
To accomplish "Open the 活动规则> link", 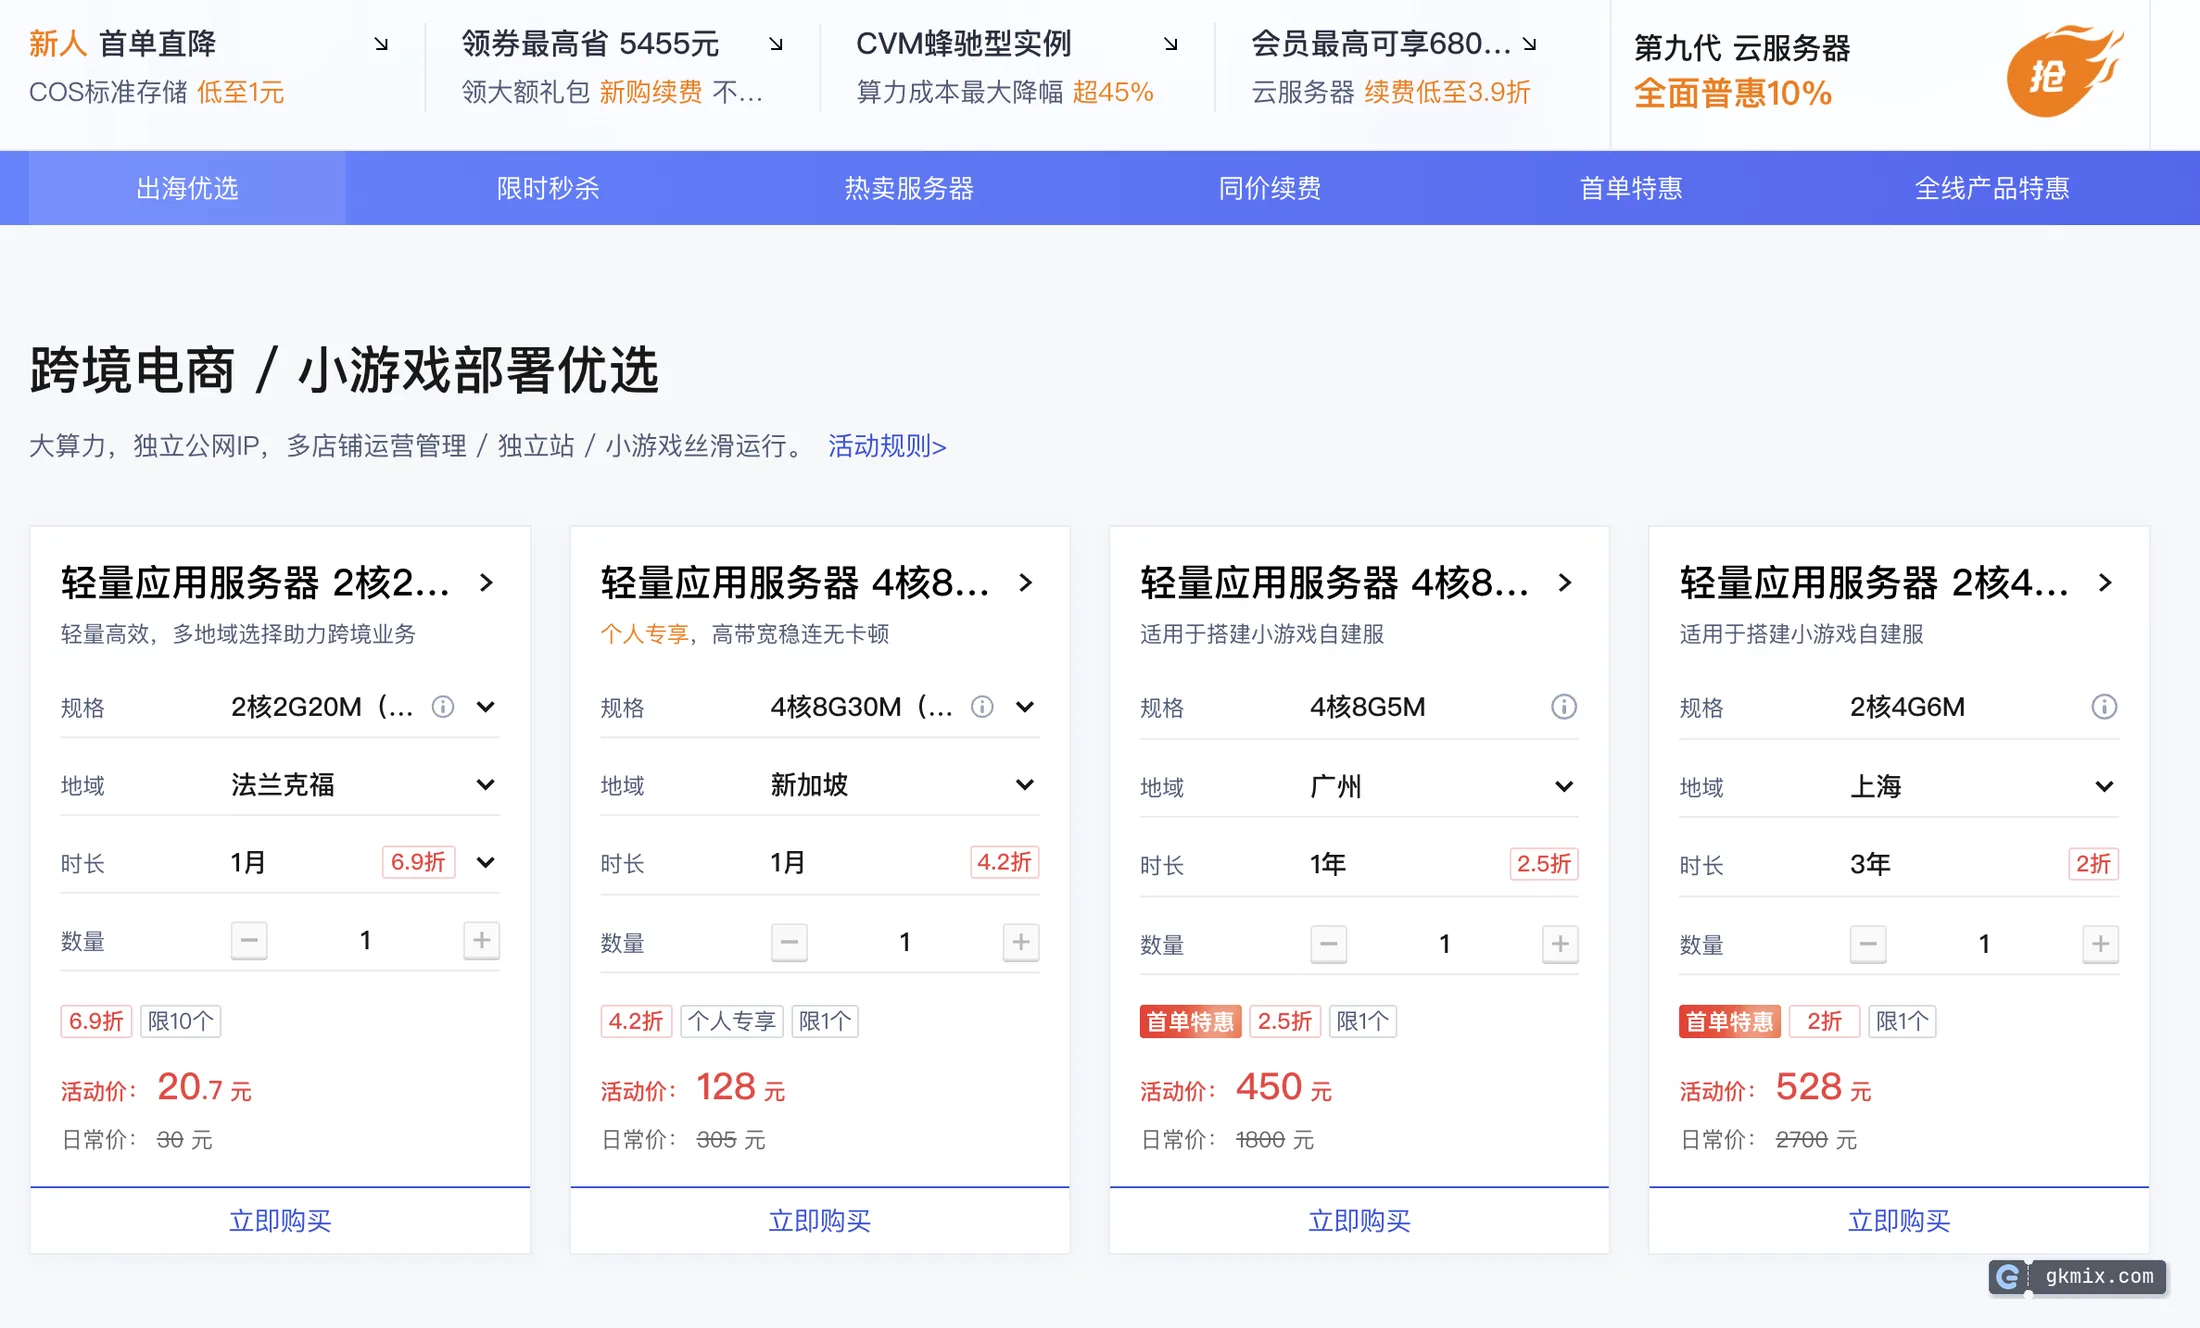I will [x=887, y=446].
